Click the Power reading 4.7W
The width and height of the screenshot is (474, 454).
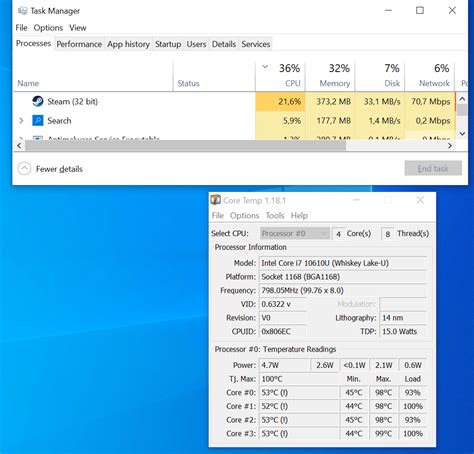coord(284,365)
